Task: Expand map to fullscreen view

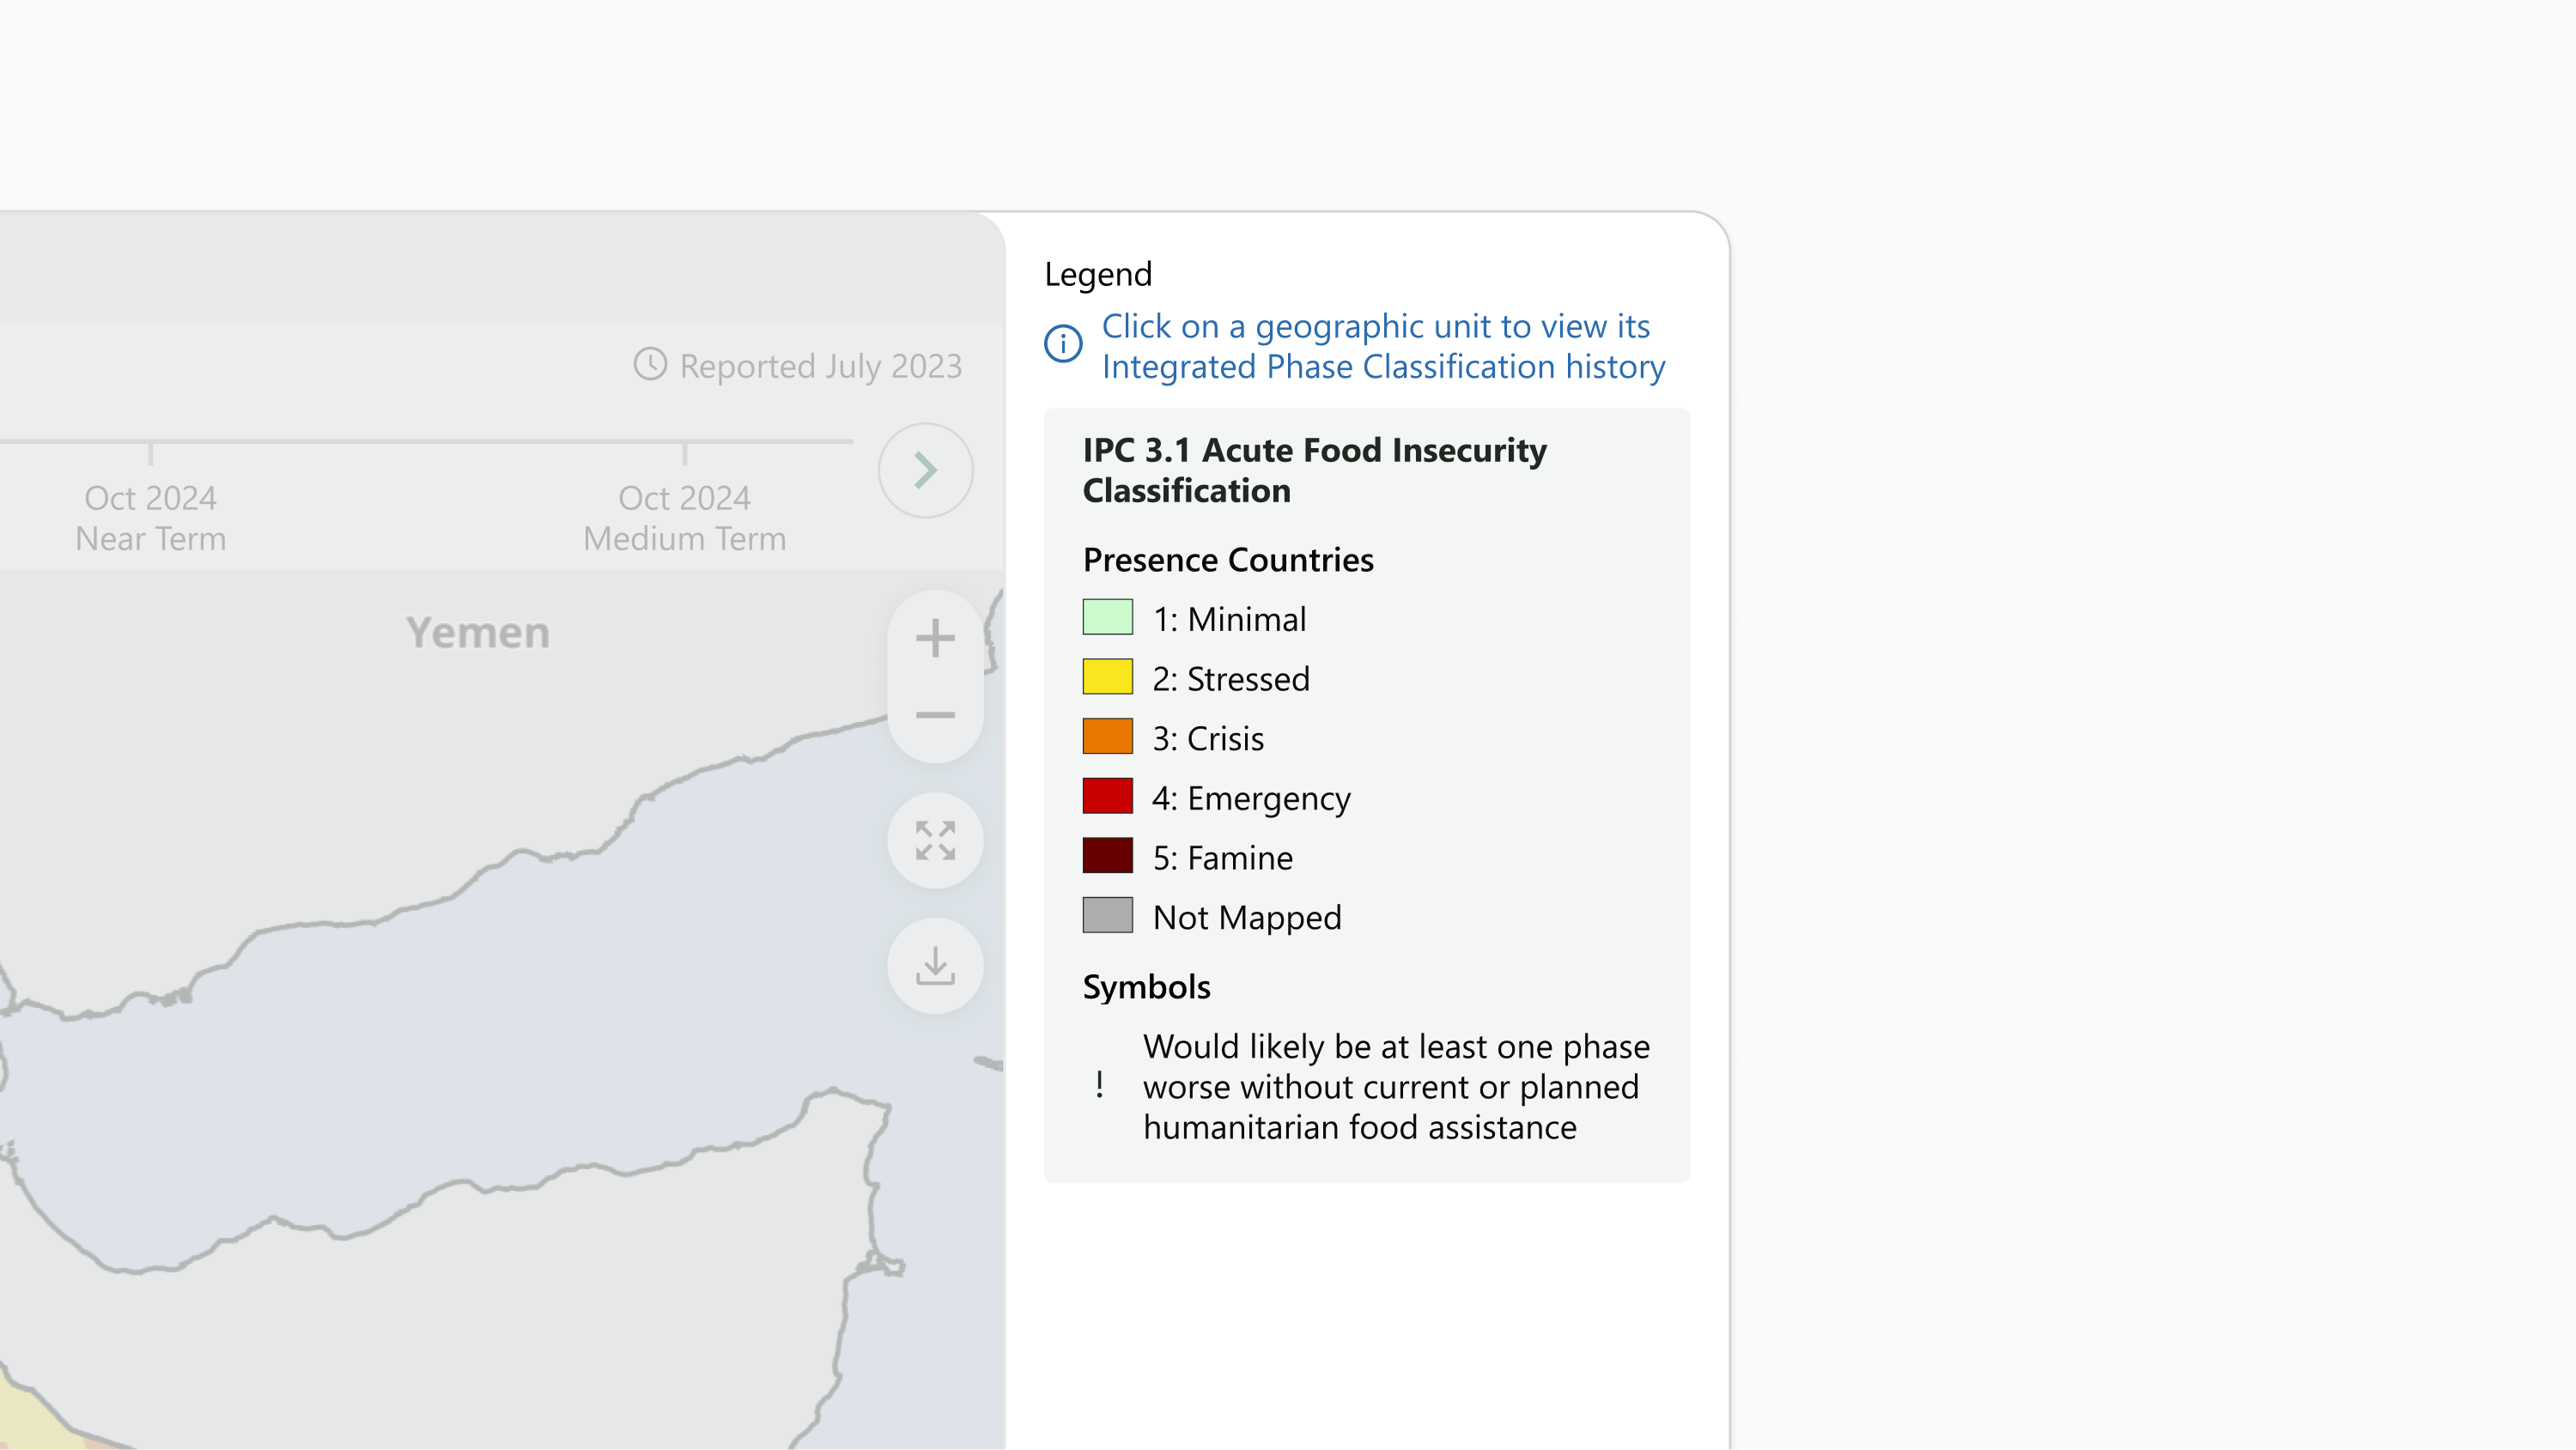Action: pos(935,840)
